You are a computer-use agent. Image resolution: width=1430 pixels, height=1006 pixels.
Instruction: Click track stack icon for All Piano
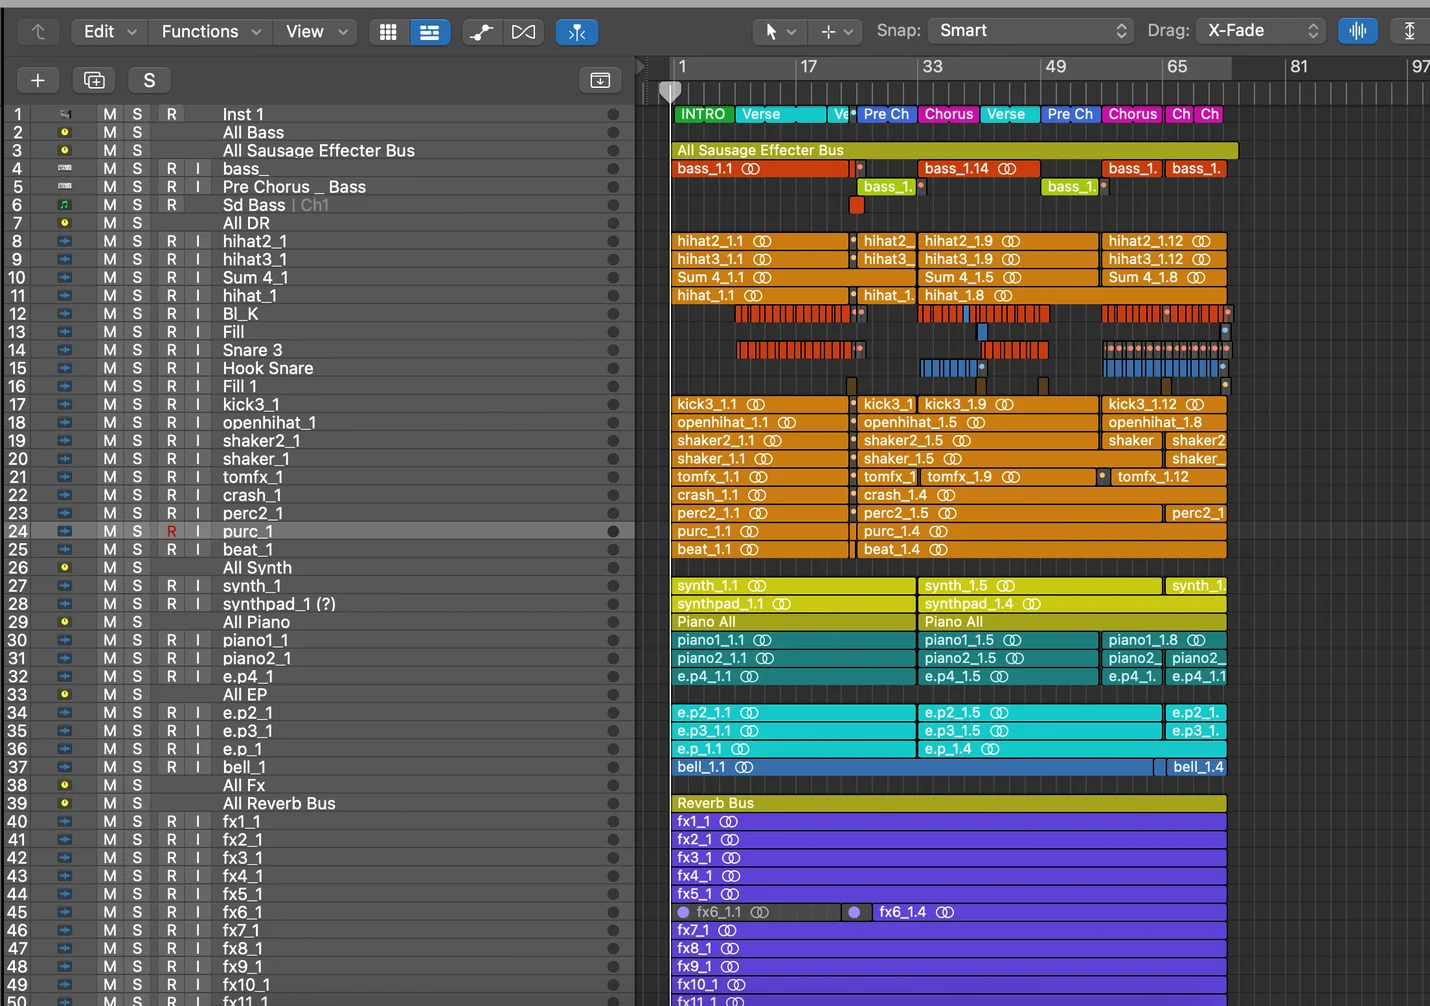click(65, 622)
